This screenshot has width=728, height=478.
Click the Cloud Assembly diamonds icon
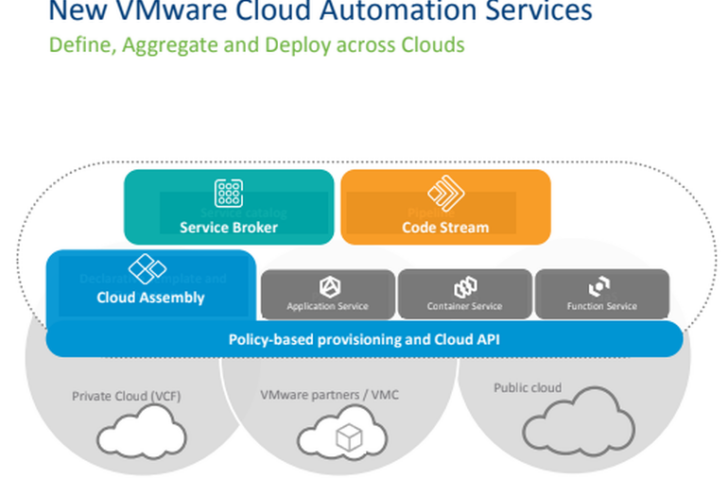[x=147, y=269]
